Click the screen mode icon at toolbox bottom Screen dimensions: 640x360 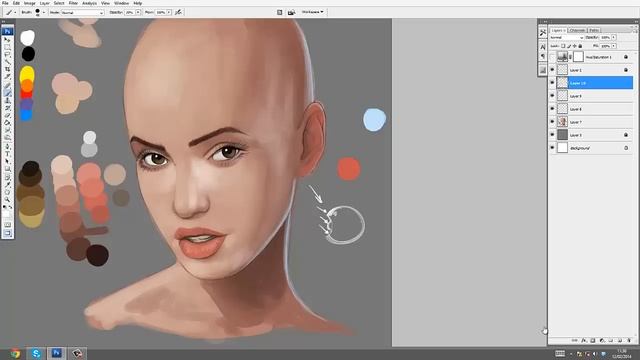click(x=7, y=233)
